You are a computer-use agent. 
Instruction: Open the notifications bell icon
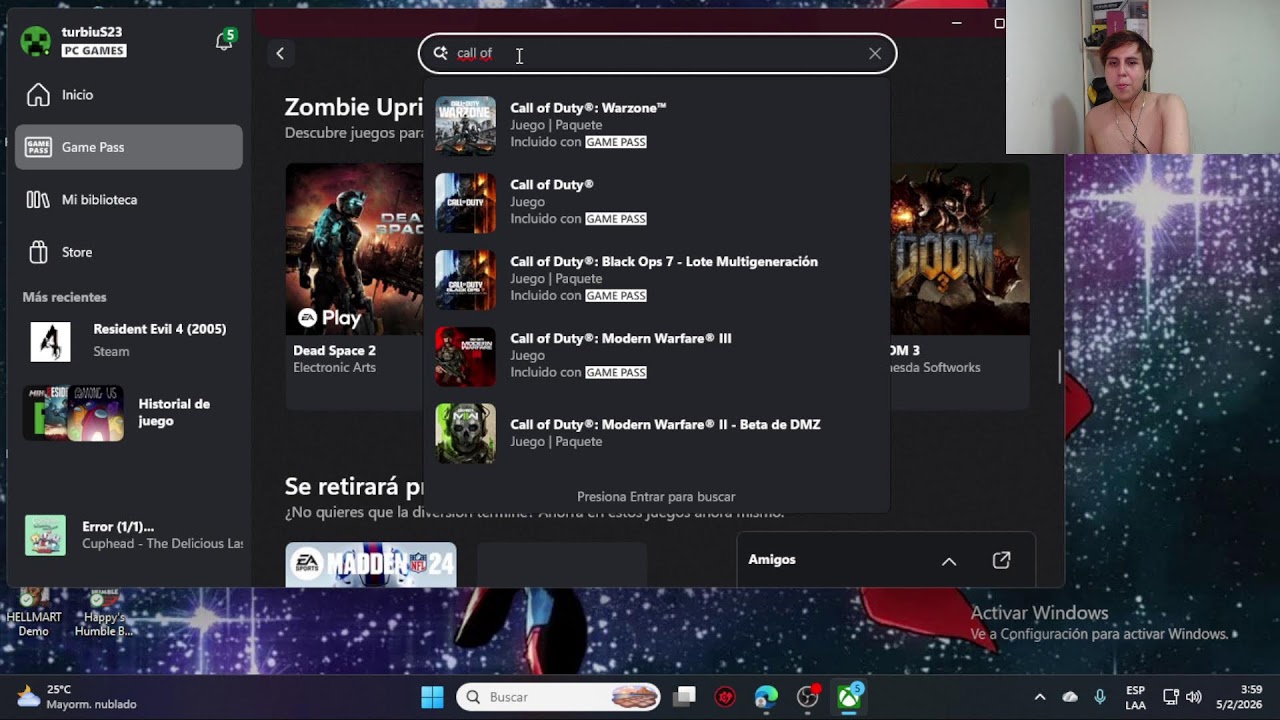(225, 41)
